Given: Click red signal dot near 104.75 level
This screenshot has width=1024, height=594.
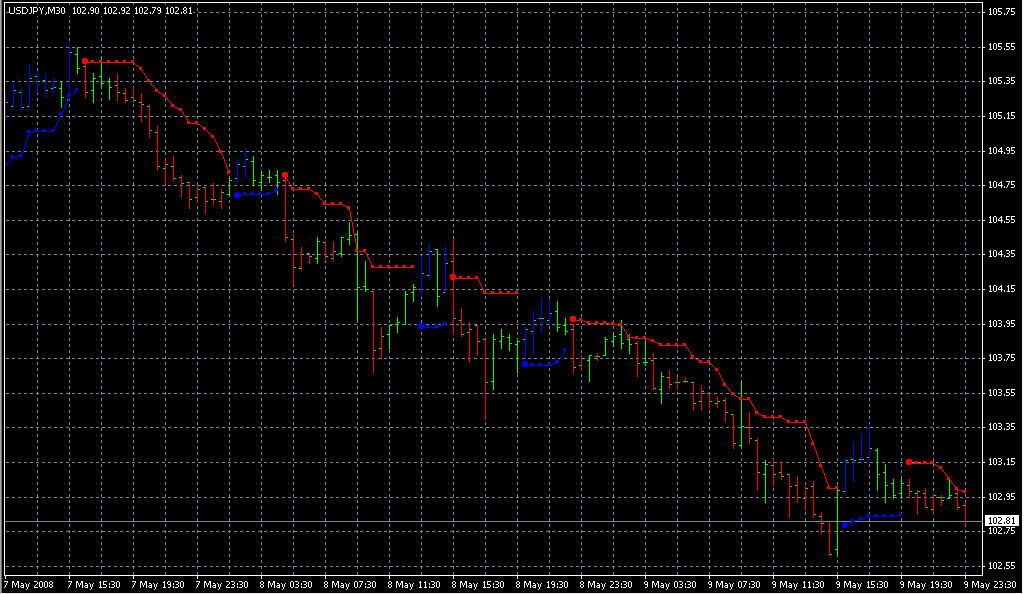Looking at the screenshot, I should point(285,175).
